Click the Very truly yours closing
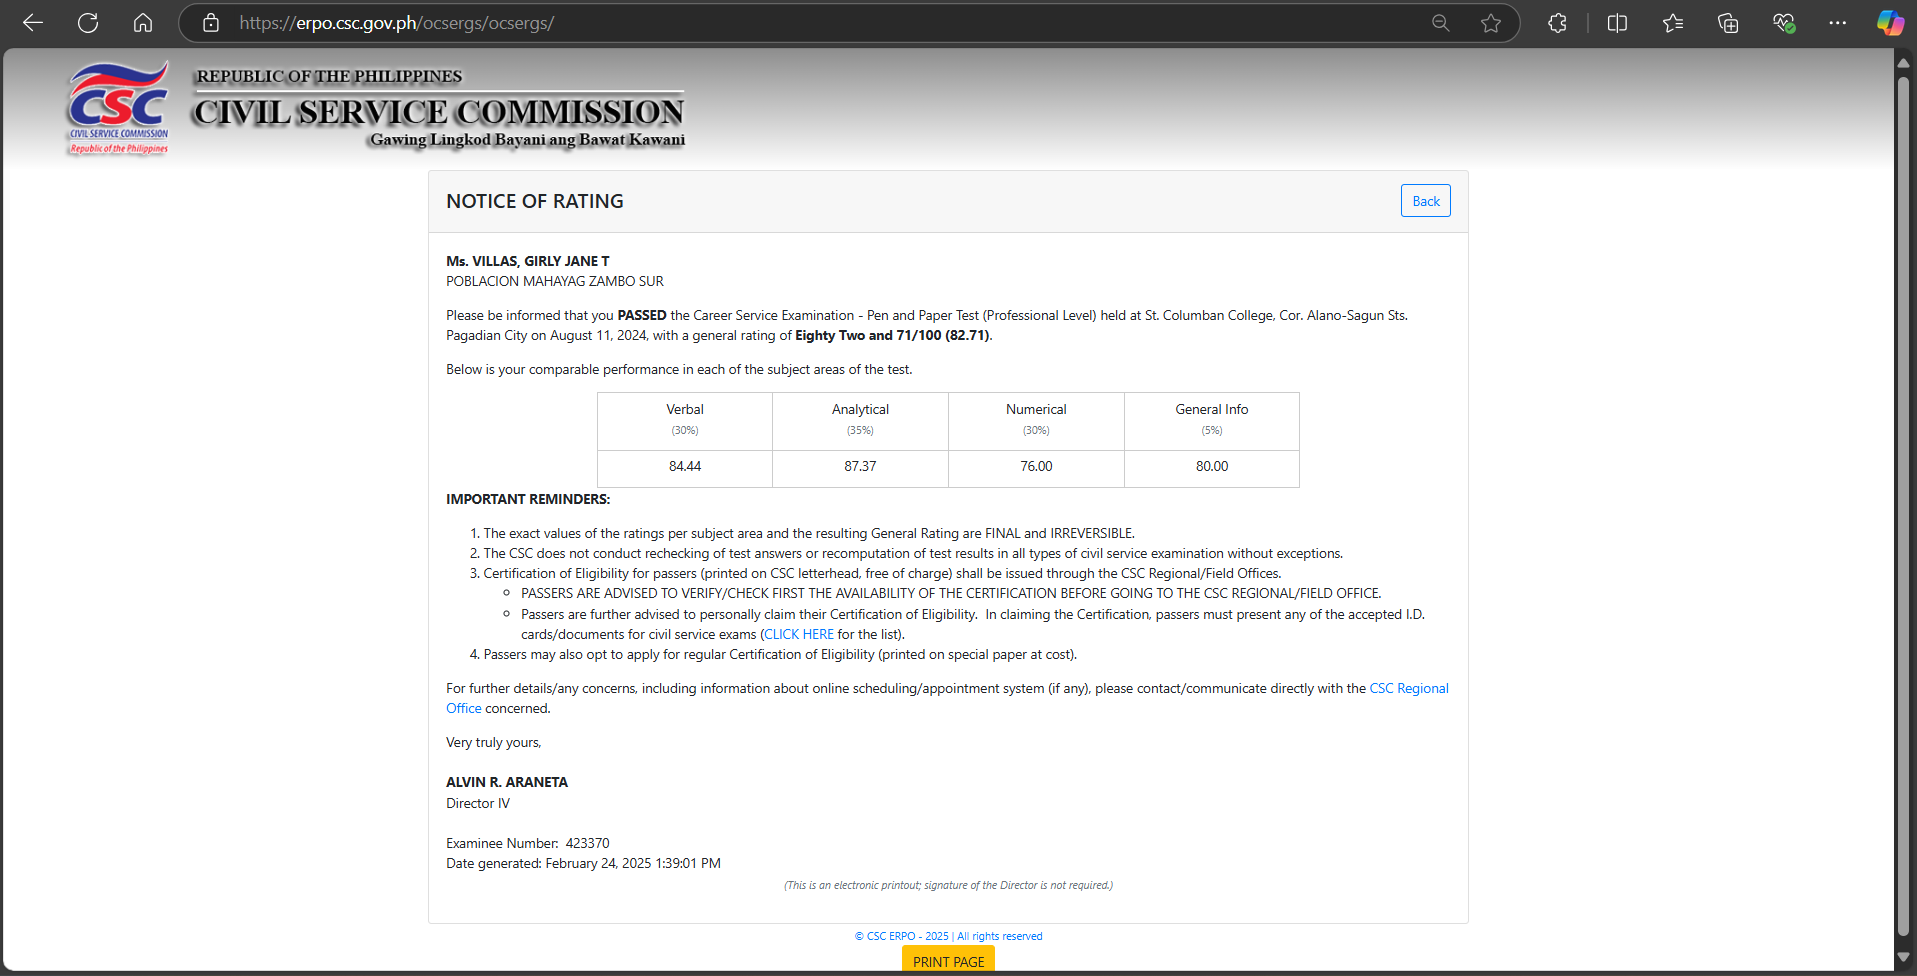Viewport: 1917px width, 976px height. point(494,742)
